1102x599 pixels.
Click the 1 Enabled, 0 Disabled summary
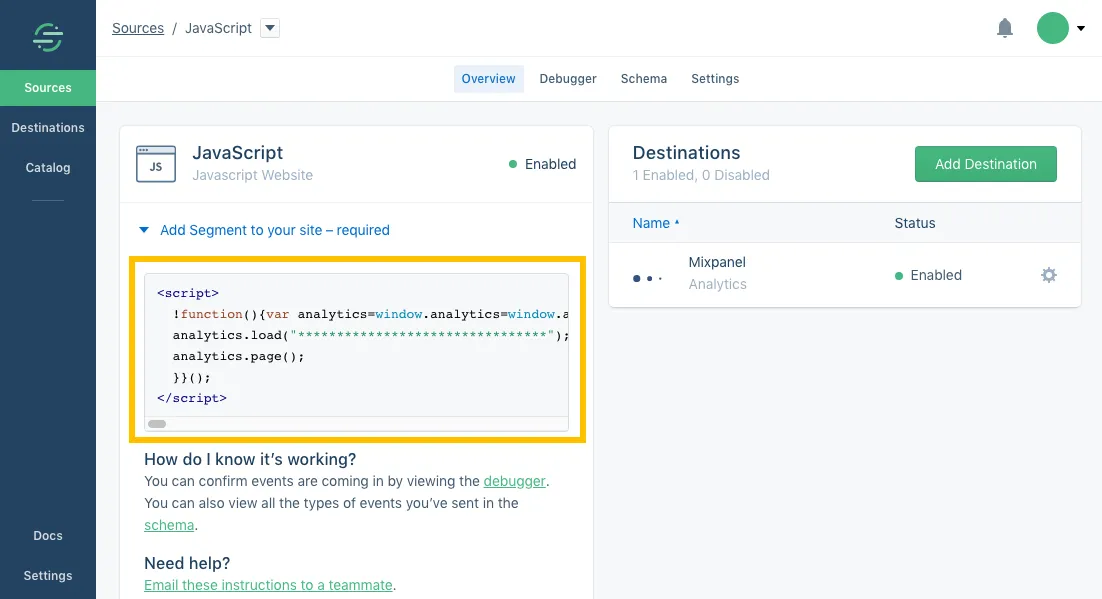click(x=701, y=175)
